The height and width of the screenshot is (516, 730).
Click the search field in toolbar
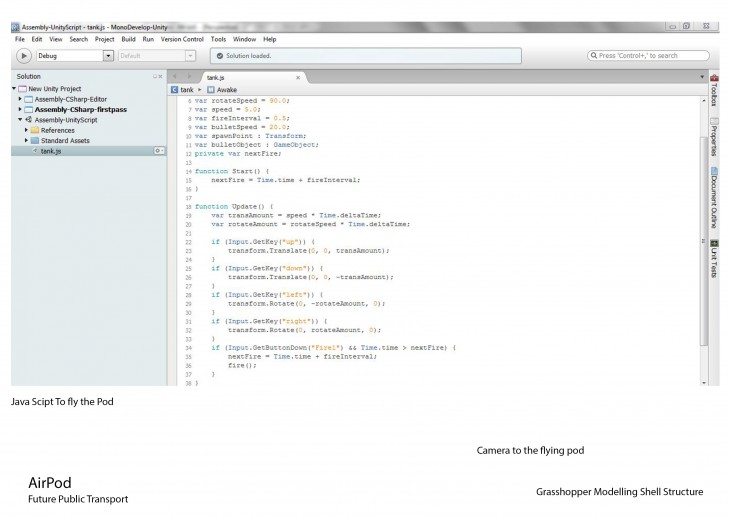click(652, 56)
